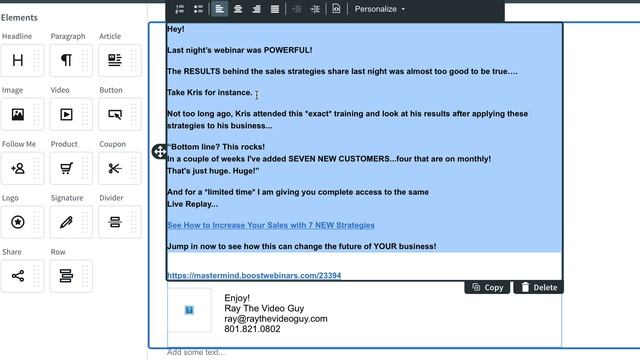Select the Coupon scissors element
Screen dimensions: 640x360
120,168
